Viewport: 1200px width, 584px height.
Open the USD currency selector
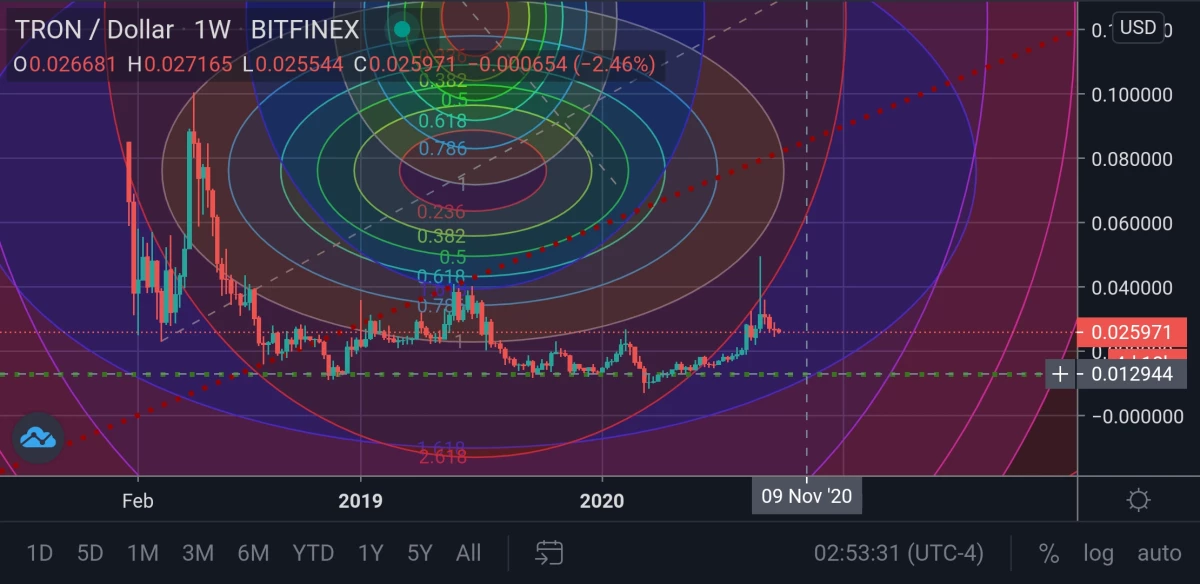point(1138,27)
